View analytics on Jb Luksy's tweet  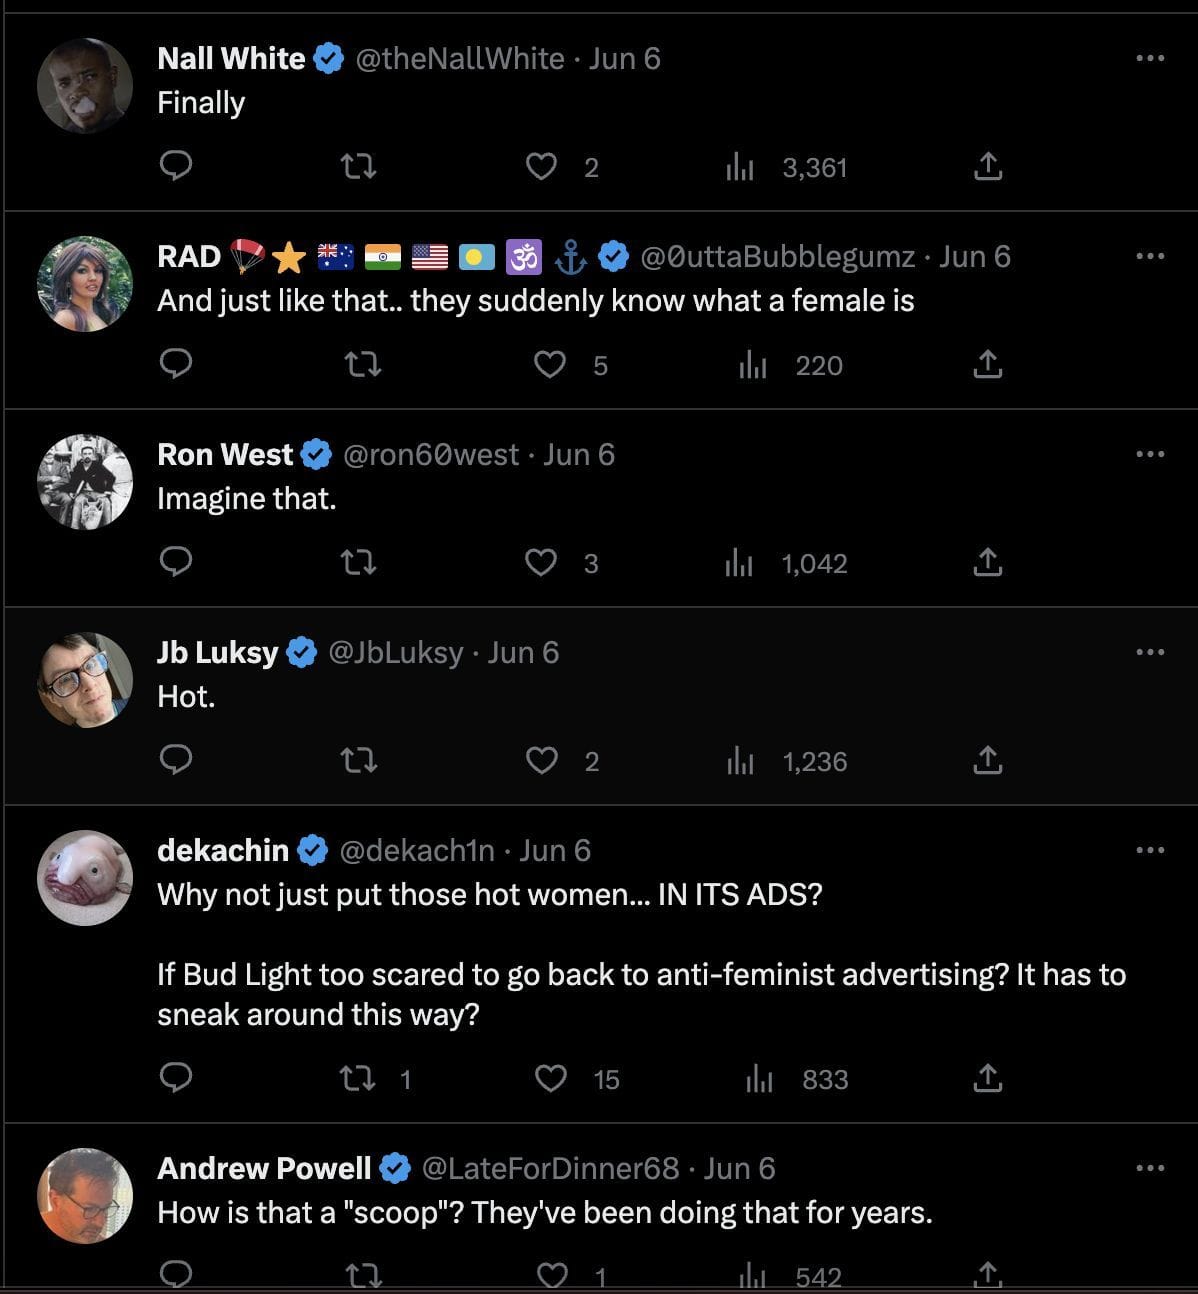point(740,761)
